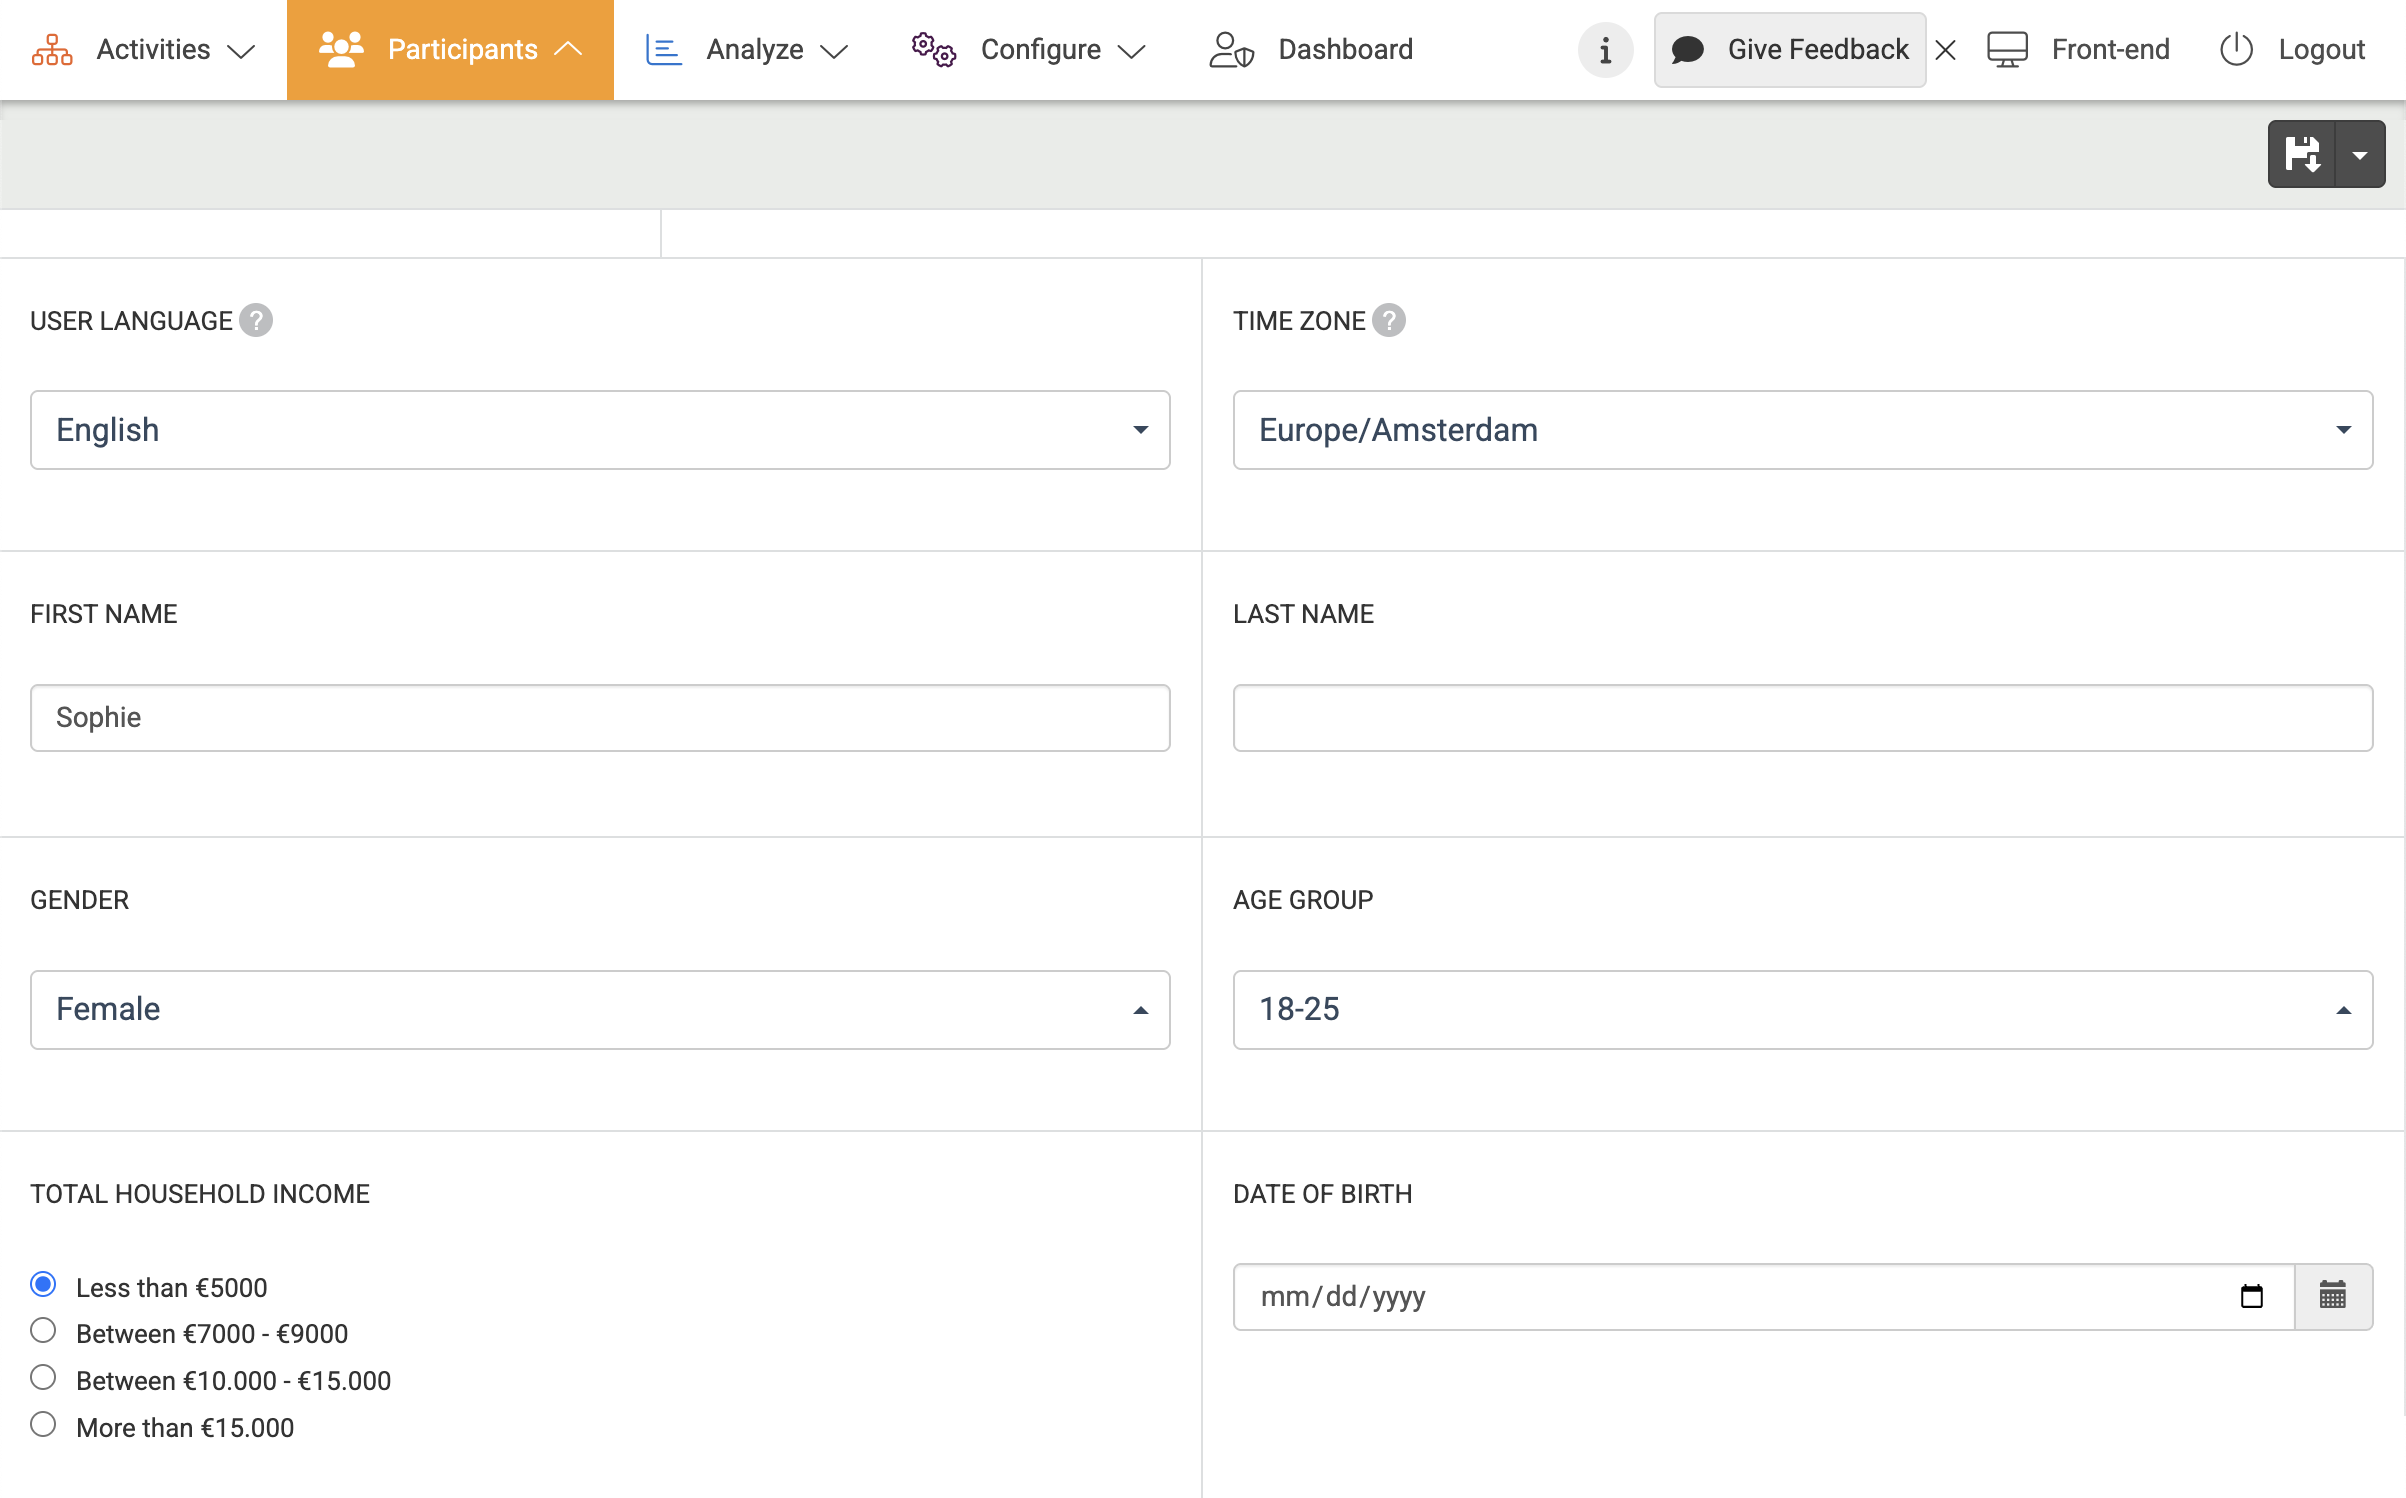
Task: Click small calendar icon inside date input
Action: (2252, 1296)
